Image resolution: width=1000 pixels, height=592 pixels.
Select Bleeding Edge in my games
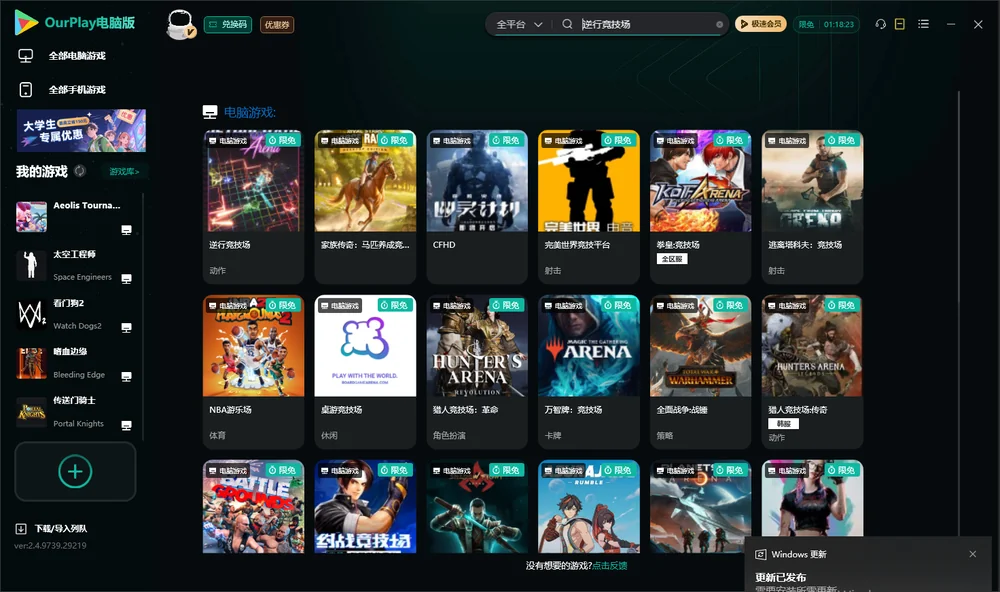tap(75, 363)
